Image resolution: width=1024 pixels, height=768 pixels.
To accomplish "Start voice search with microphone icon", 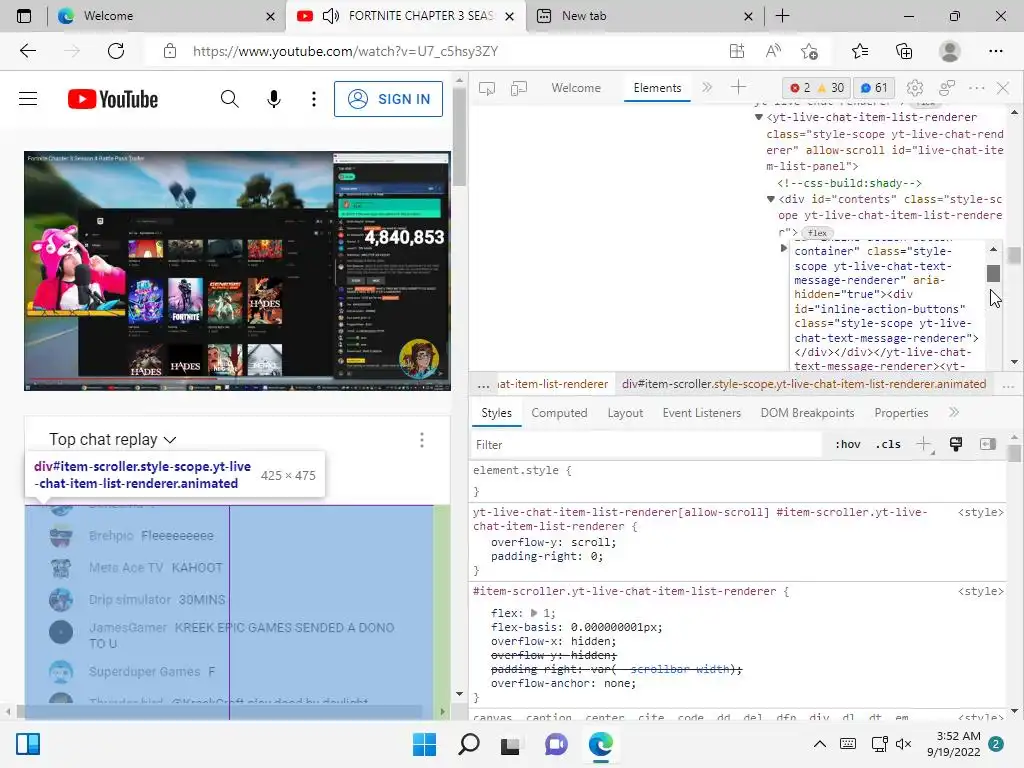I will pyautogui.click(x=274, y=99).
